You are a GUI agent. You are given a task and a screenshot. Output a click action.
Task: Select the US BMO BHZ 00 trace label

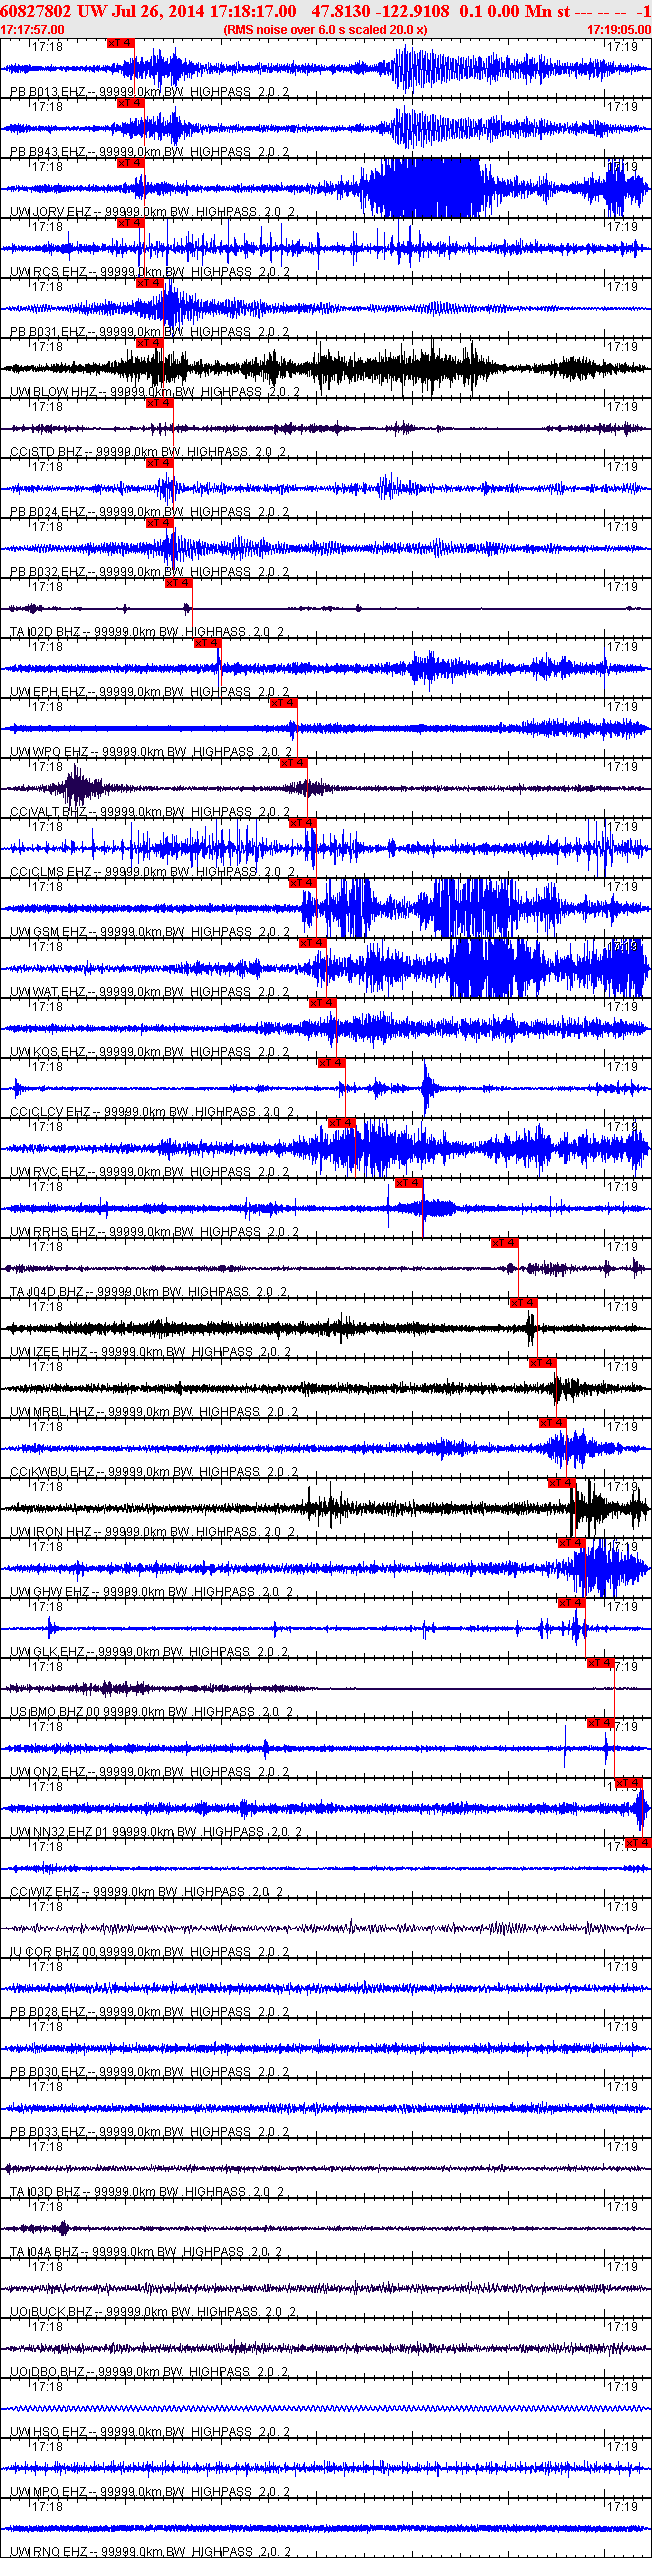coord(151,1712)
